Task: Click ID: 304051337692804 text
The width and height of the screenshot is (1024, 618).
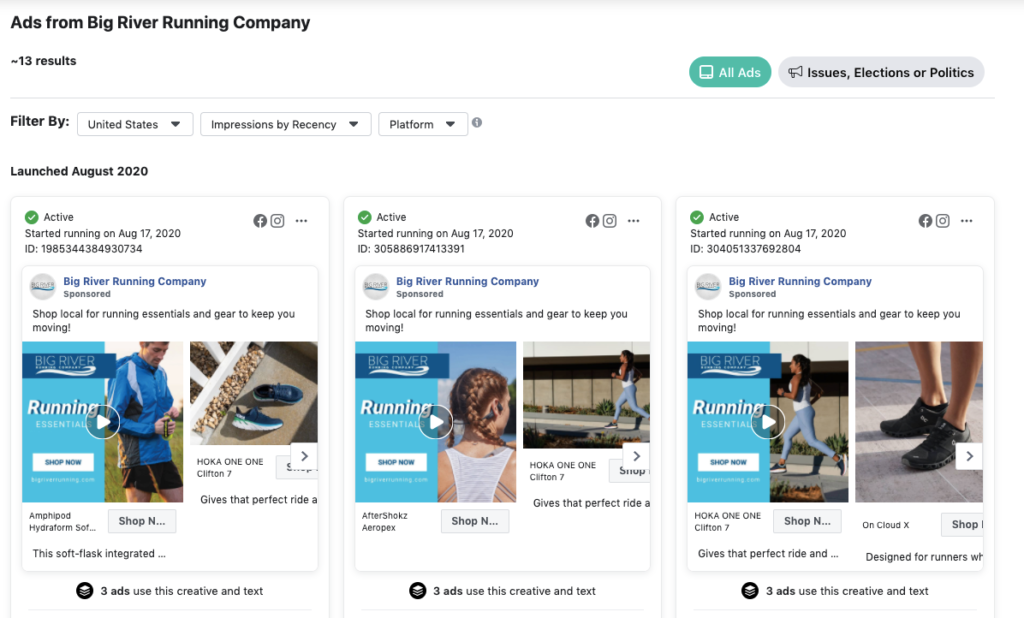Action: click(x=745, y=249)
